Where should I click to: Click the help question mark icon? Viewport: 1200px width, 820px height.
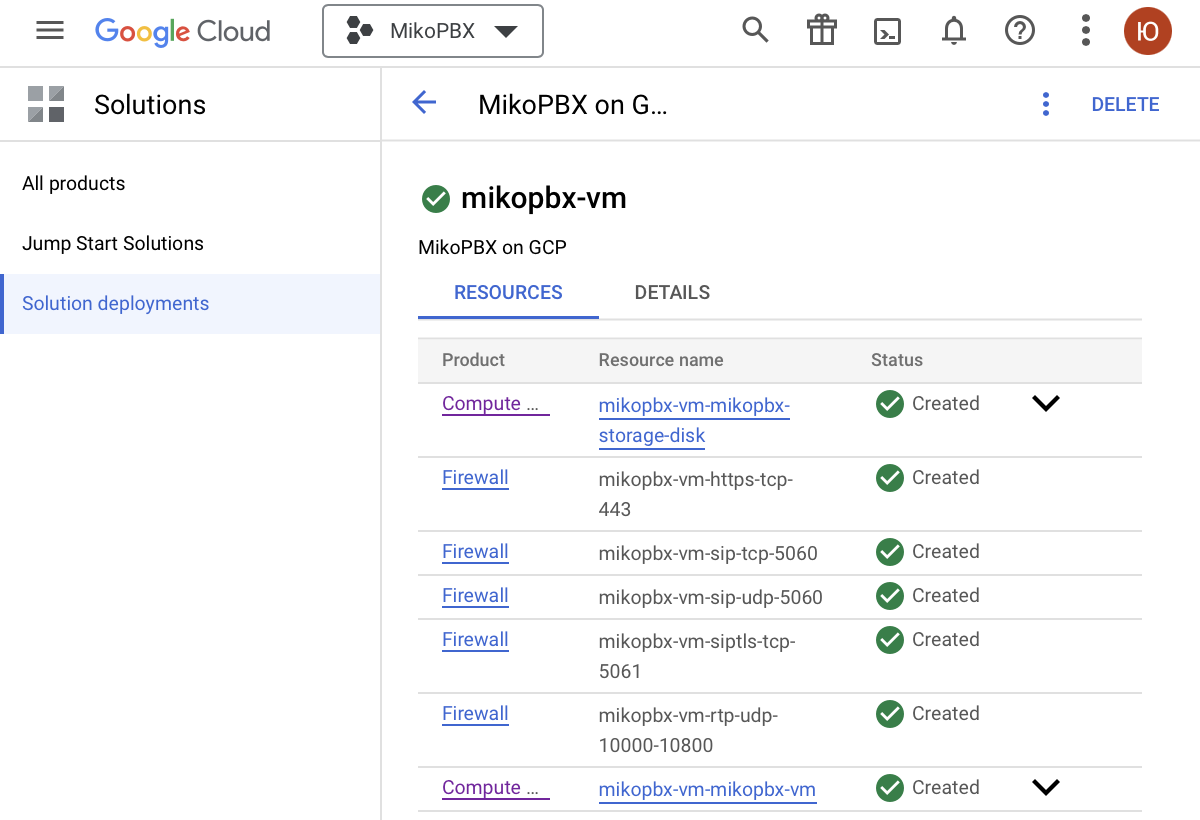pyautogui.click(x=1019, y=31)
